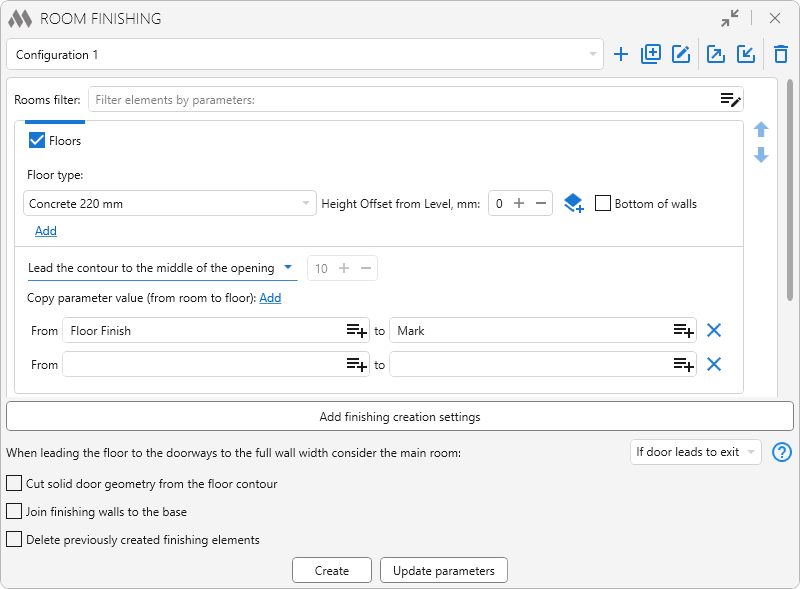Click the Update parameters button
Image resolution: width=800 pixels, height=589 pixels.
(x=443, y=570)
